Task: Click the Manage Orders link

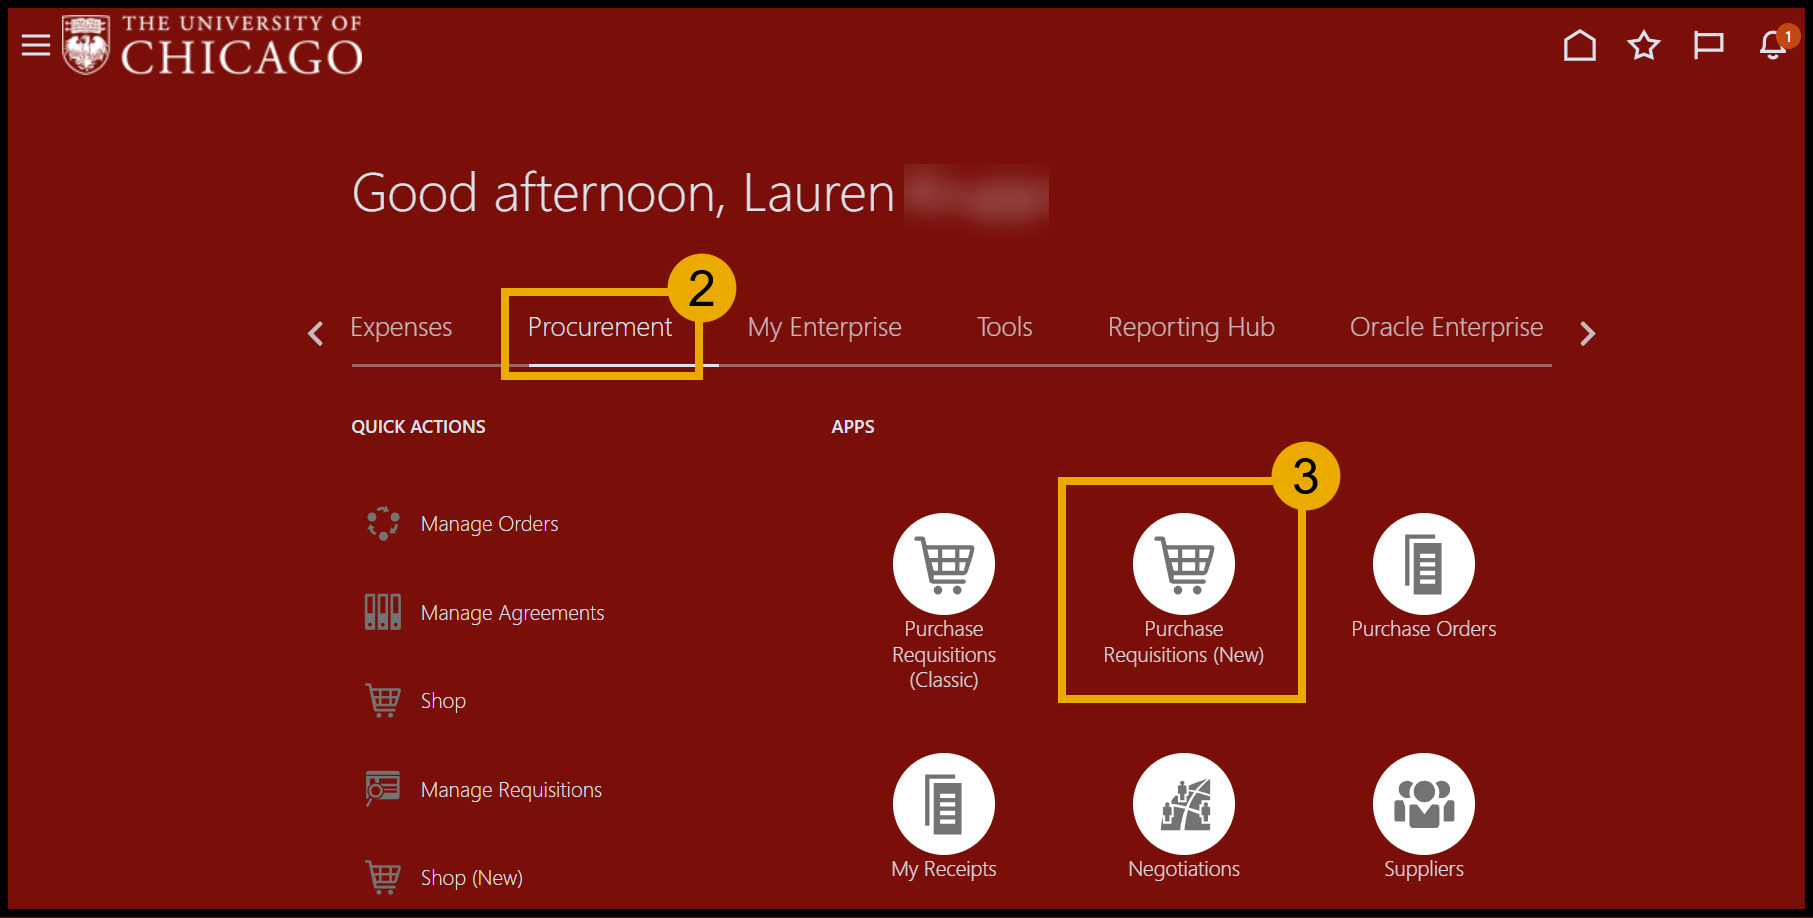Action: click(x=490, y=524)
